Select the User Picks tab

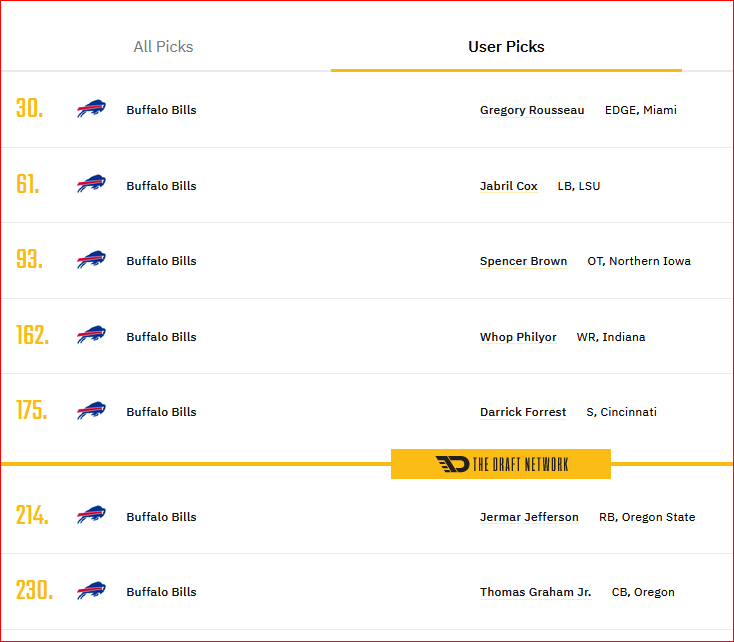[506, 47]
